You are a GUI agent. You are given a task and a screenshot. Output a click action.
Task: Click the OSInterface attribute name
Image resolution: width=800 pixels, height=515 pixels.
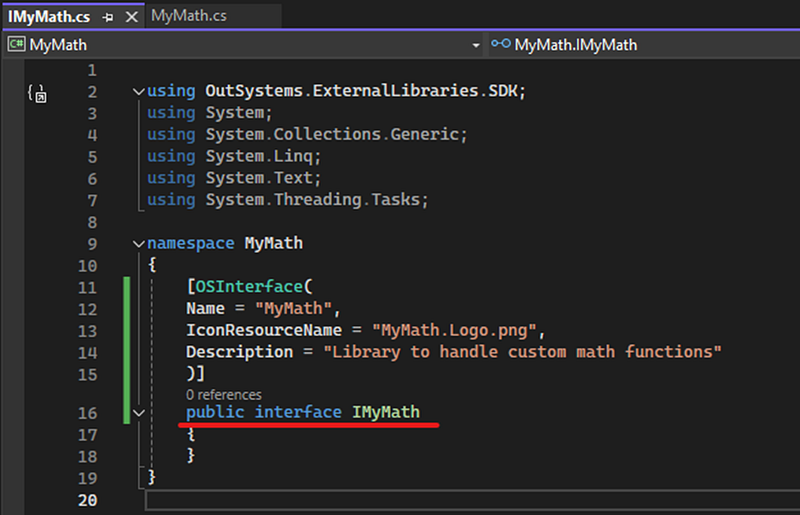pos(249,286)
